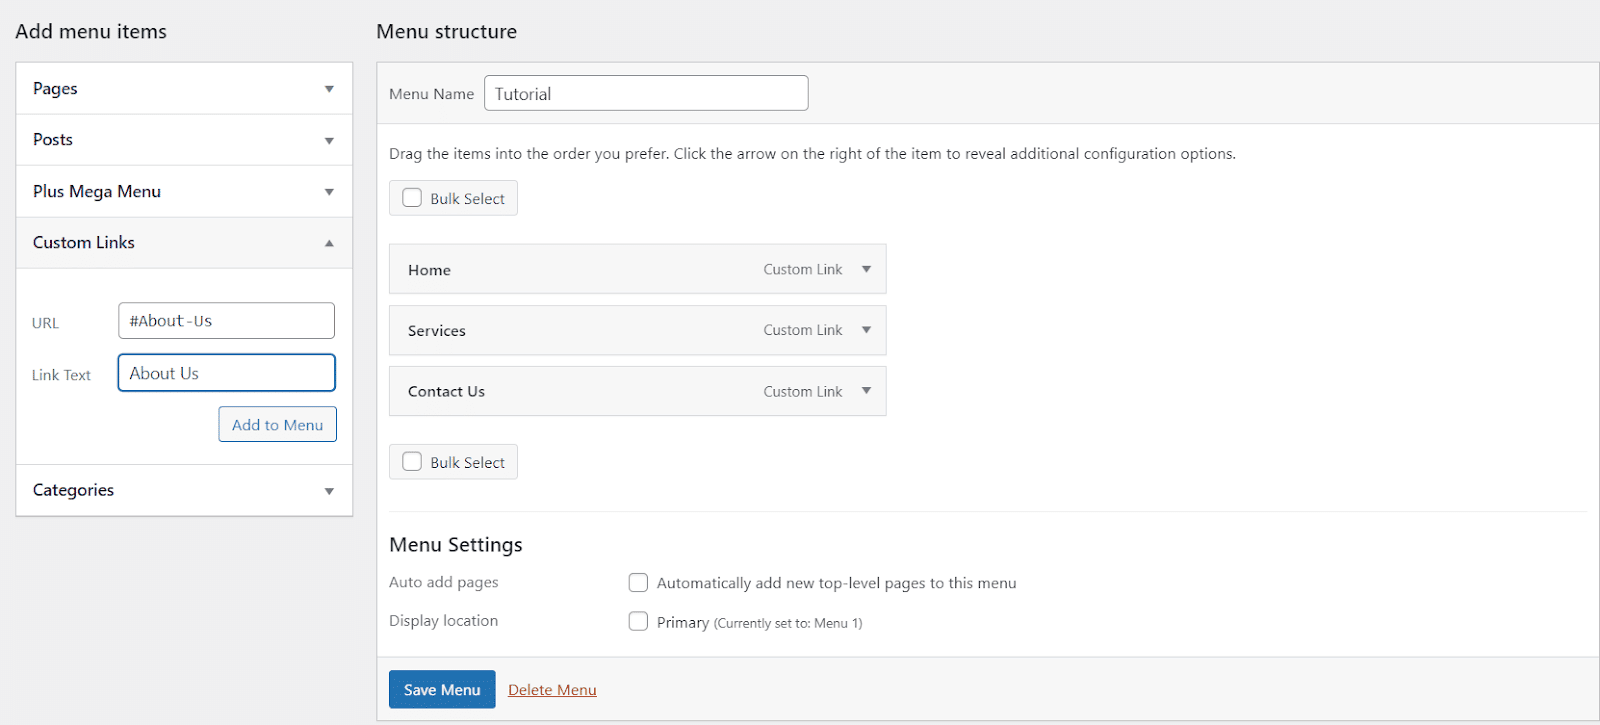This screenshot has height=725, width=1600.
Task: Open the Contact Us item options arrow
Action: (866, 391)
